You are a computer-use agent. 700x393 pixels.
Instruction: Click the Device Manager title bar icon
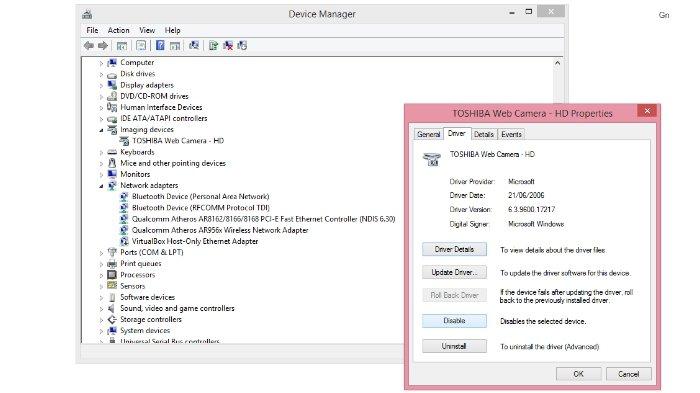pyautogui.click(x=87, y=14)
